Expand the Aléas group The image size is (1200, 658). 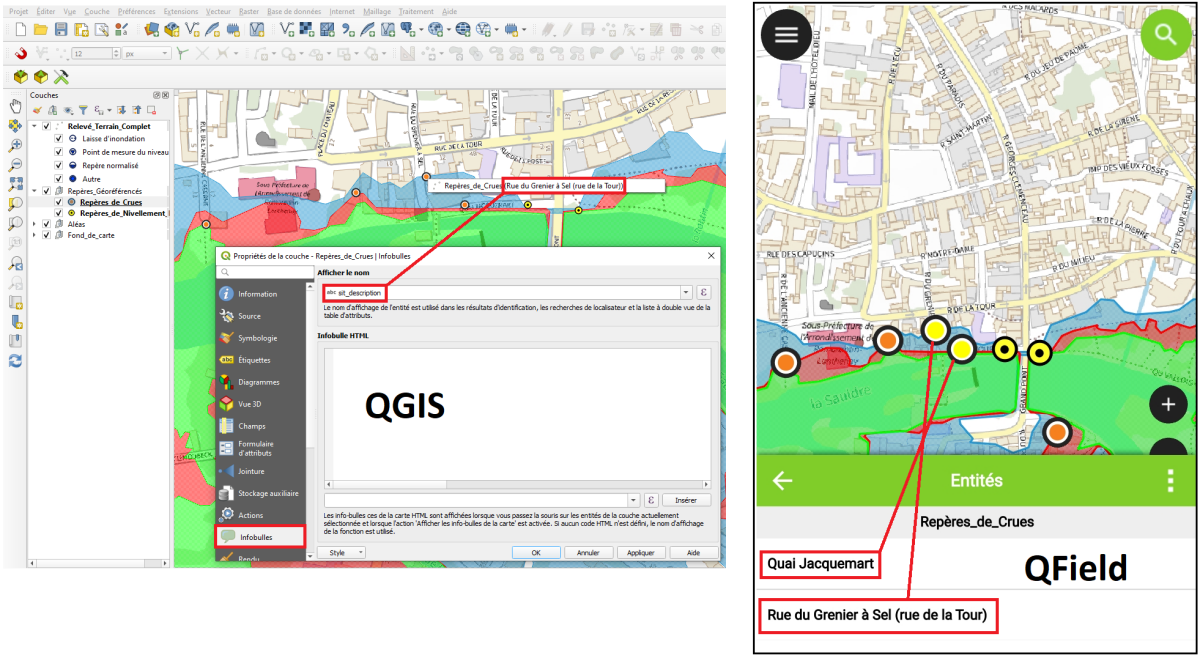point(35,224)
